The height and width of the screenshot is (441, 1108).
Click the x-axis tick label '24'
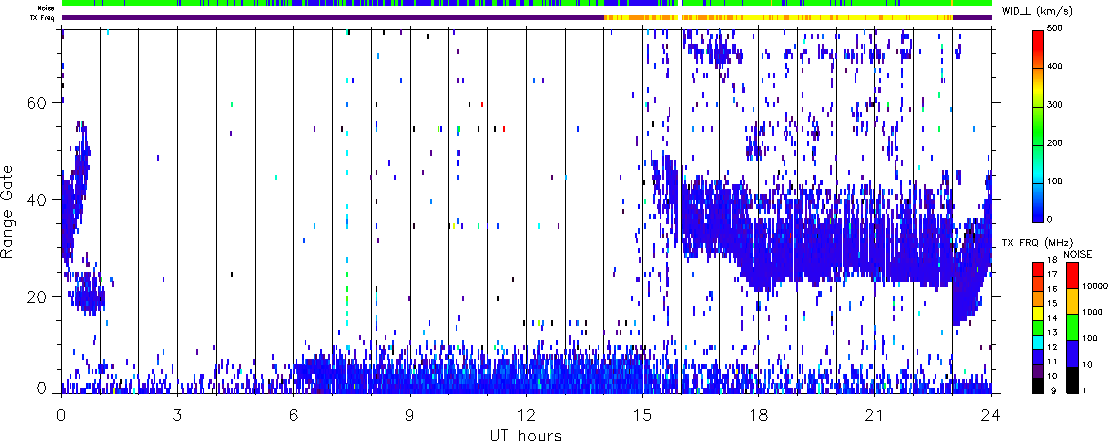[991, 415]
